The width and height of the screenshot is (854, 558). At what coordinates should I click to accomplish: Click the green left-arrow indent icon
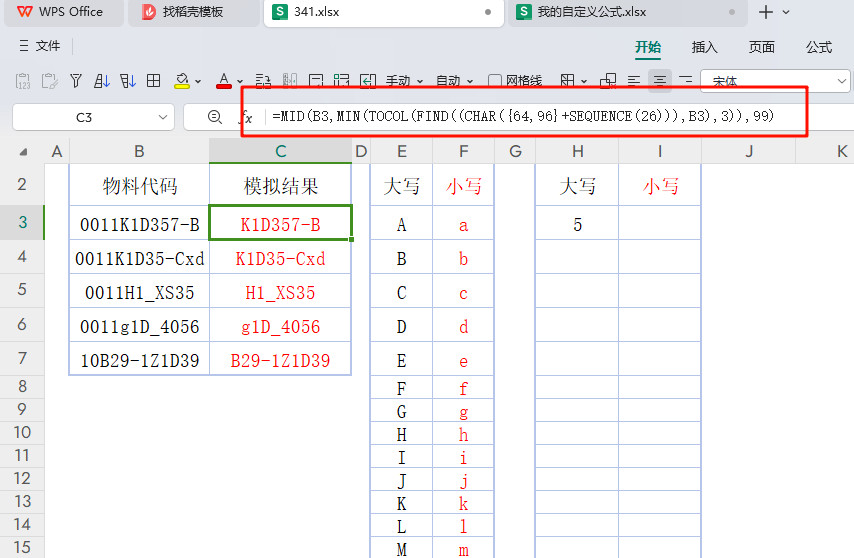click(x=368, y=82)
